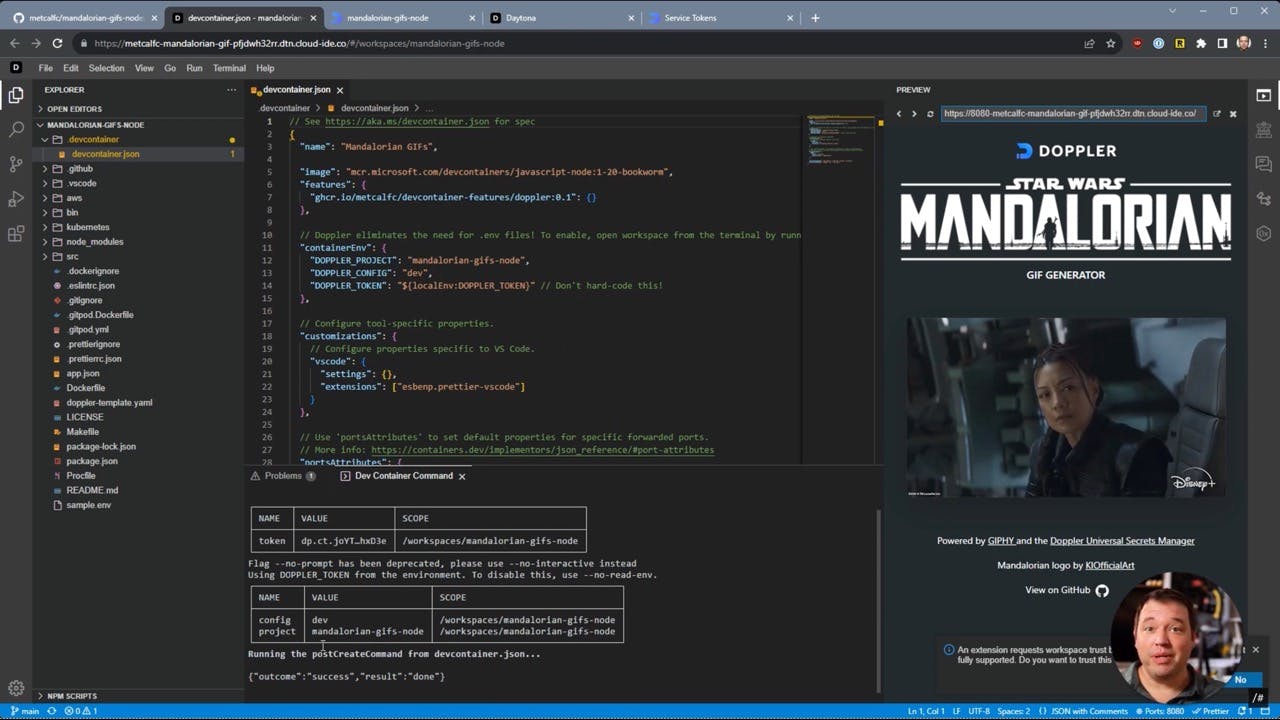Close the devcontainer.json editor tab
Image resolution: width=1280 pixels, height=720 pixels.
pyautogui.click(x=340, y=90)
